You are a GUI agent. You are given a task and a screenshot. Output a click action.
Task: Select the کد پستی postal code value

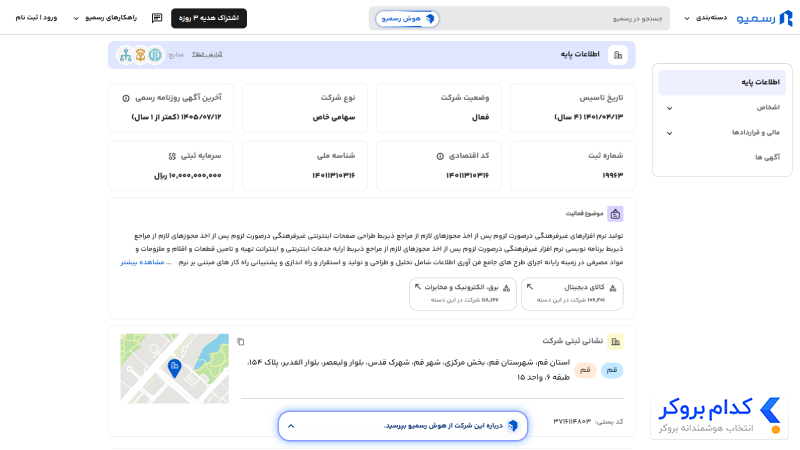click(x=572, y=421)
